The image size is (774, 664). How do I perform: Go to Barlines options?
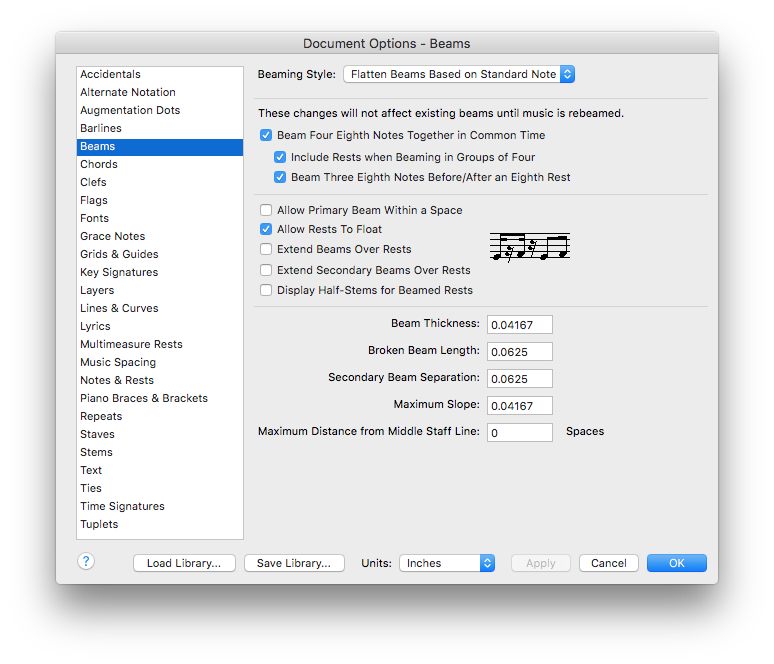click(x=160, y=128)
